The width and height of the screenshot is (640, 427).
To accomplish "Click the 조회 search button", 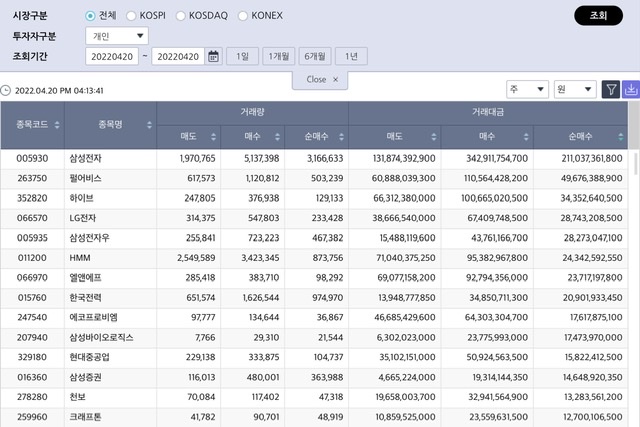I will tap(598, 16).
